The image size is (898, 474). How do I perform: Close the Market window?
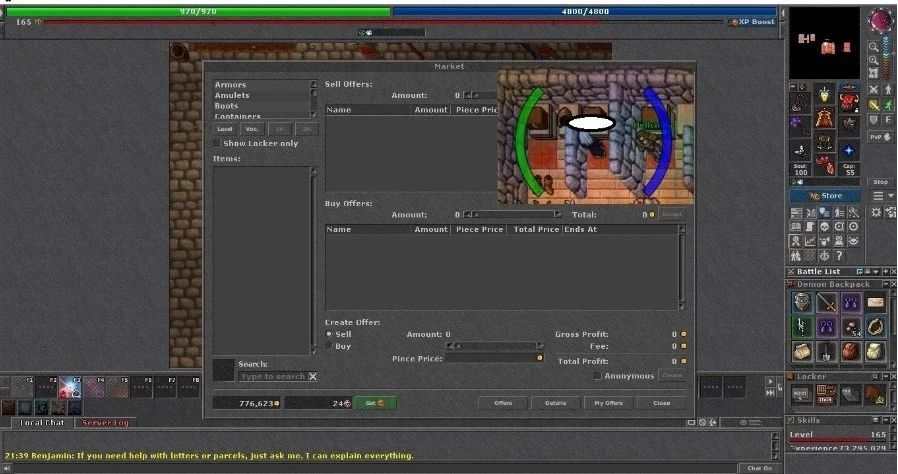pos(661,403)
